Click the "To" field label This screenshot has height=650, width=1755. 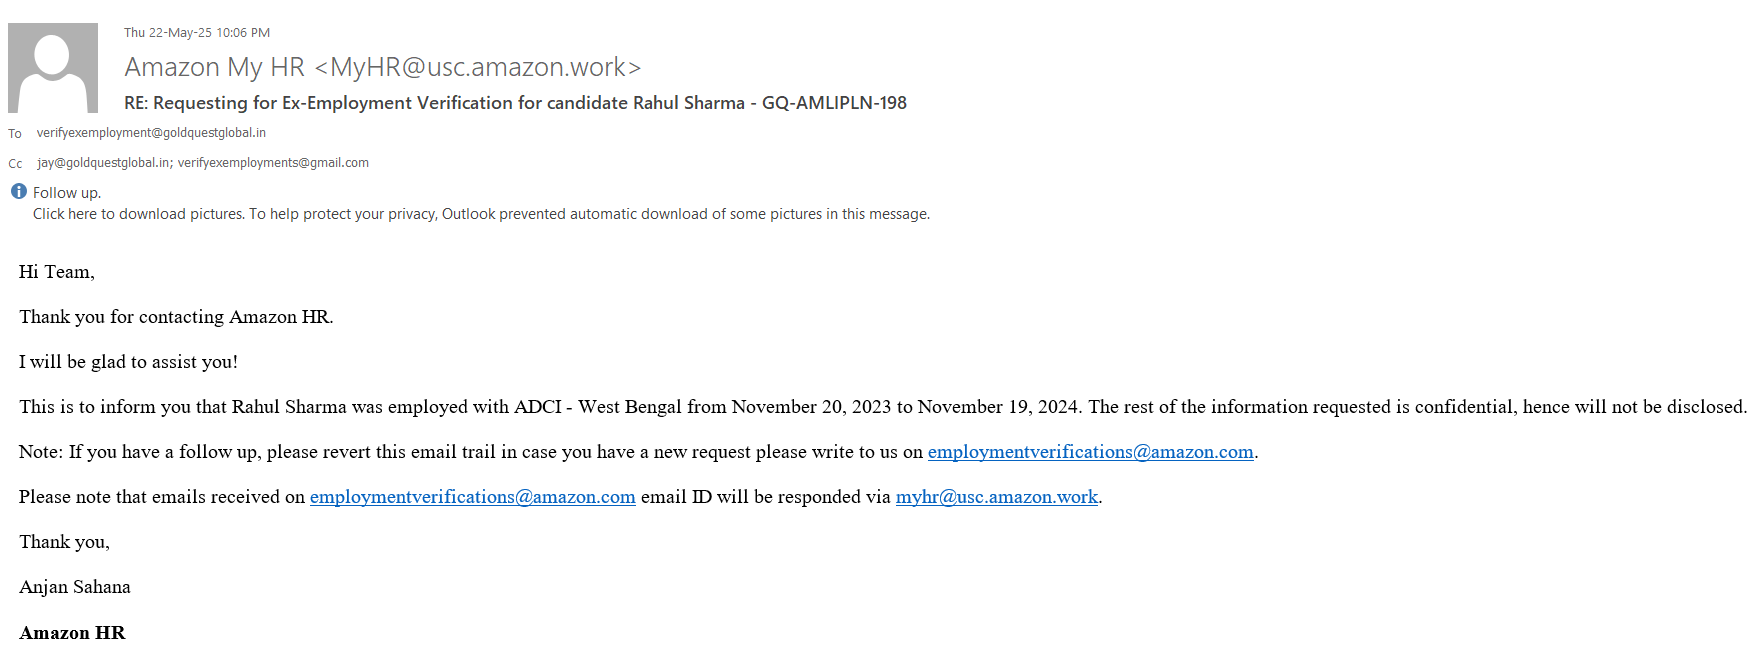(x=15, y=134)
